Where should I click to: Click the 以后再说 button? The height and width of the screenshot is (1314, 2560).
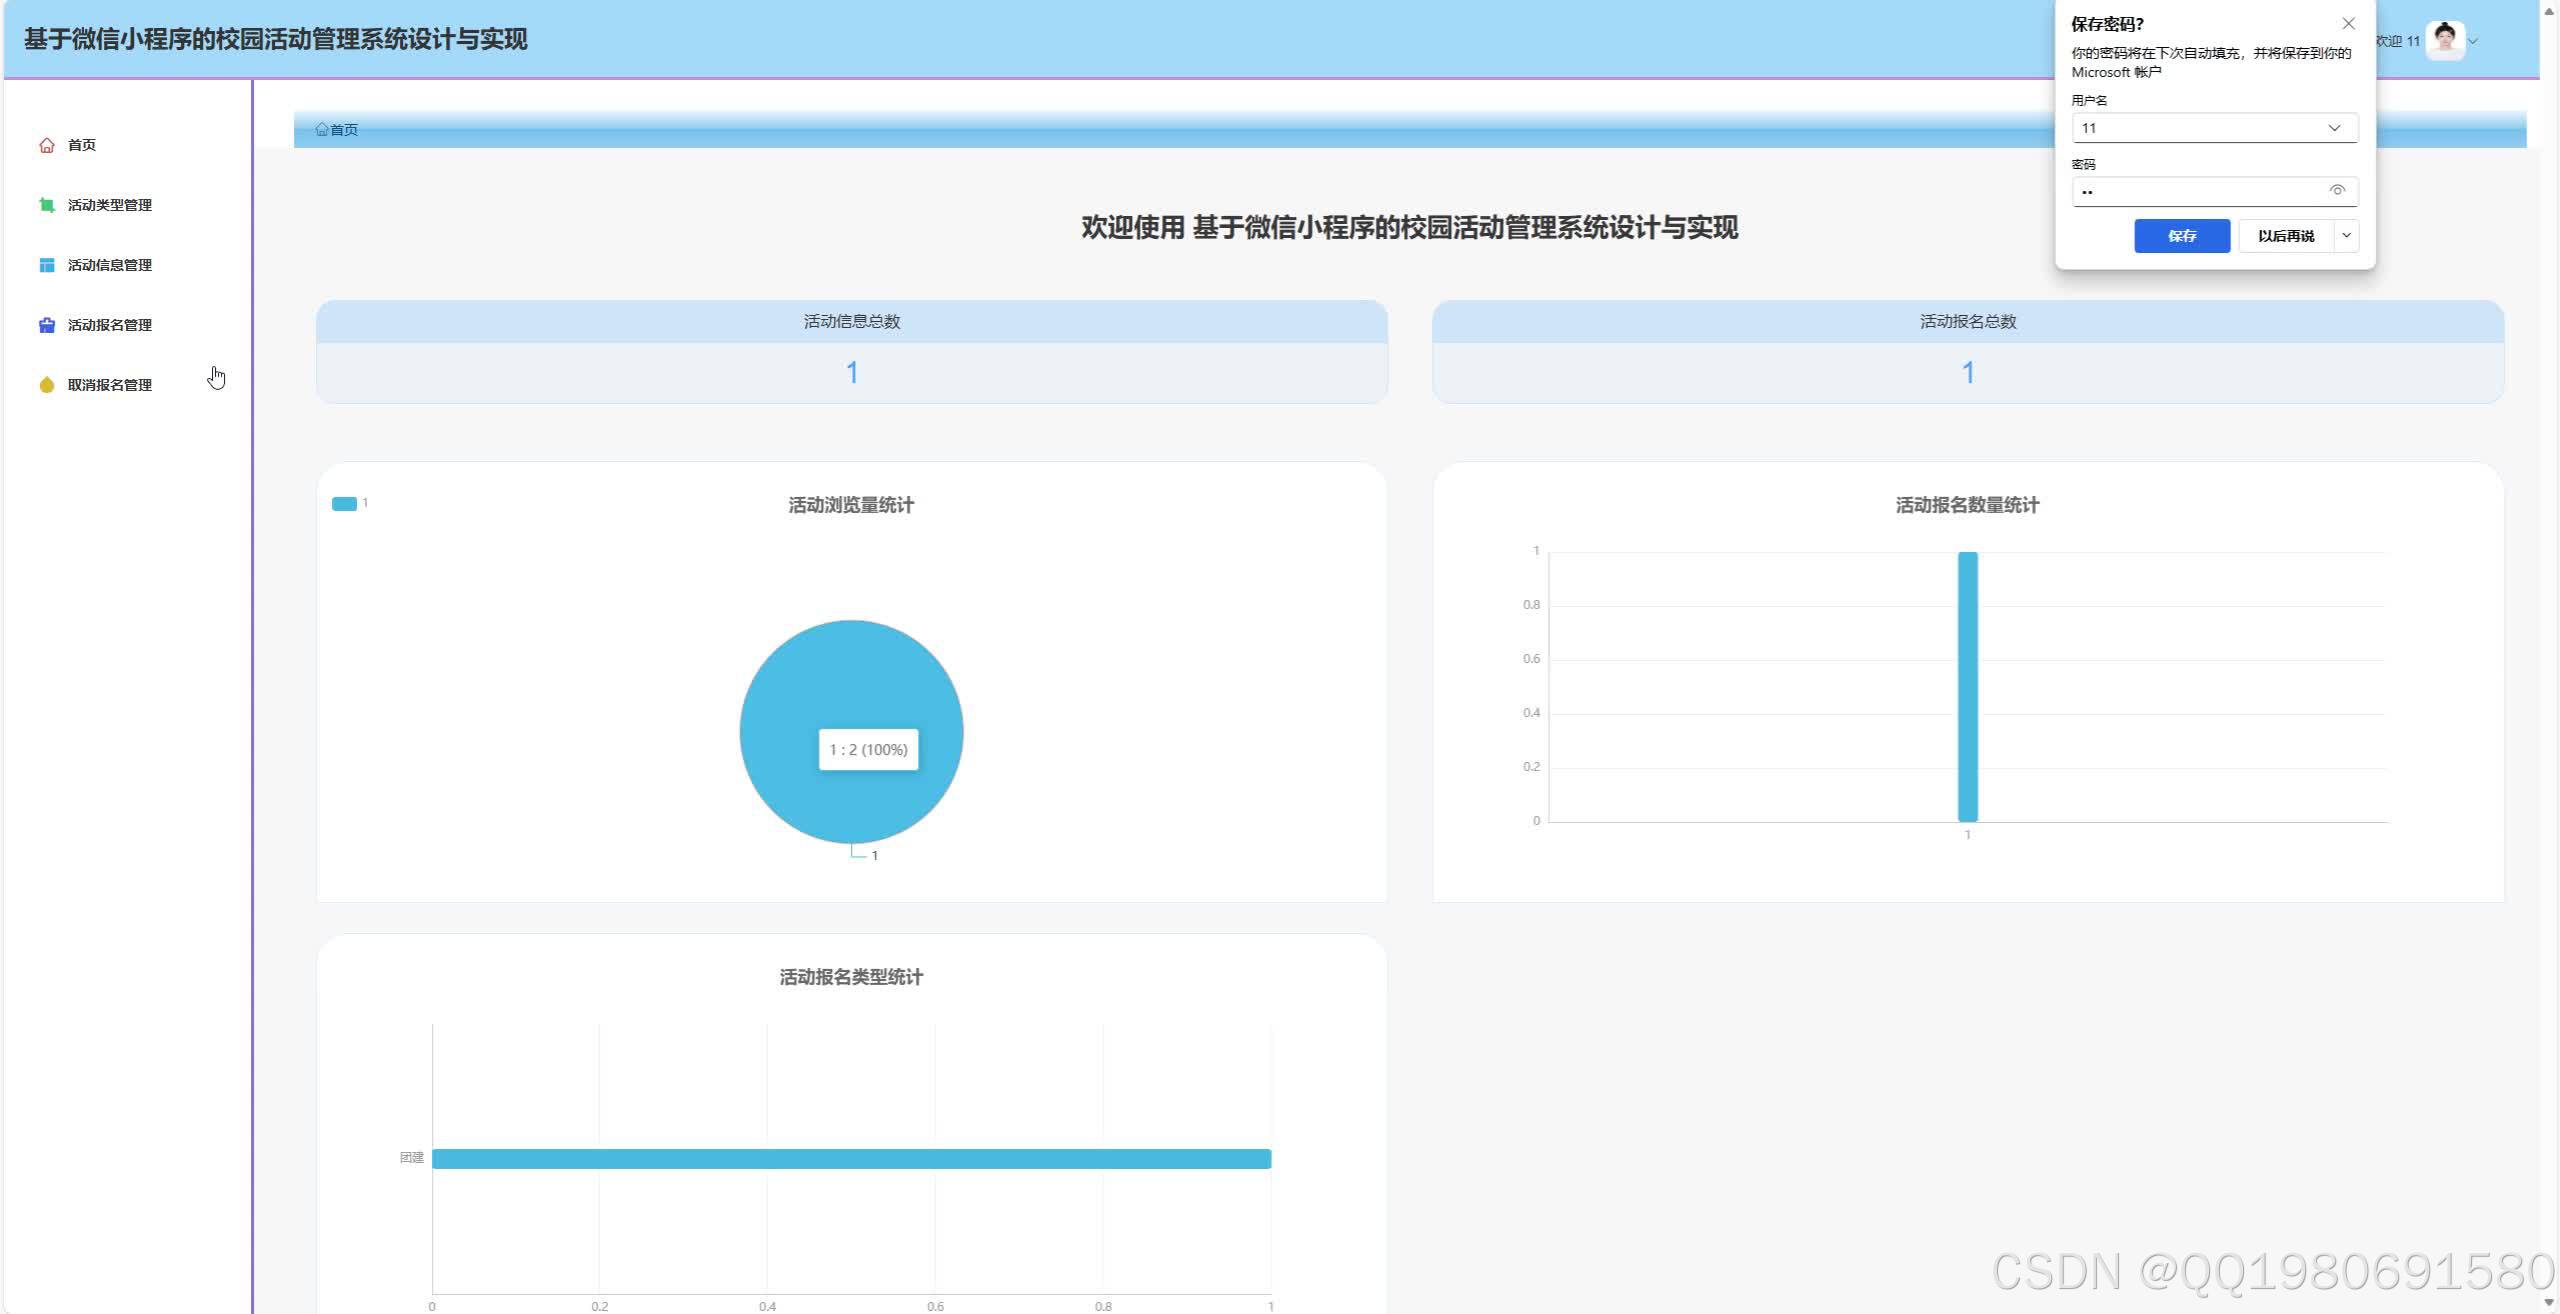pyautogui.click(x=2285, y=236)
